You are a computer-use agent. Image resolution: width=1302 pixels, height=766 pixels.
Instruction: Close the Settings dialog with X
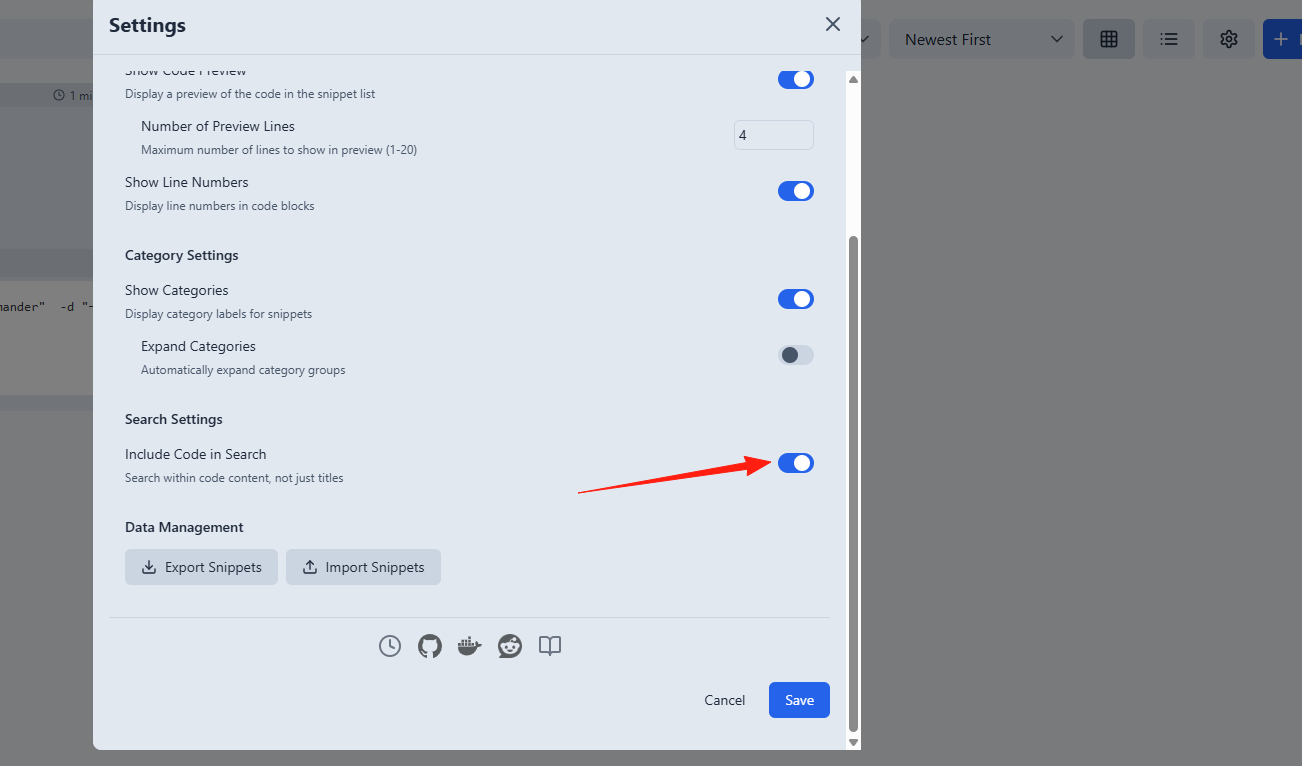click(x=833, y=24)
